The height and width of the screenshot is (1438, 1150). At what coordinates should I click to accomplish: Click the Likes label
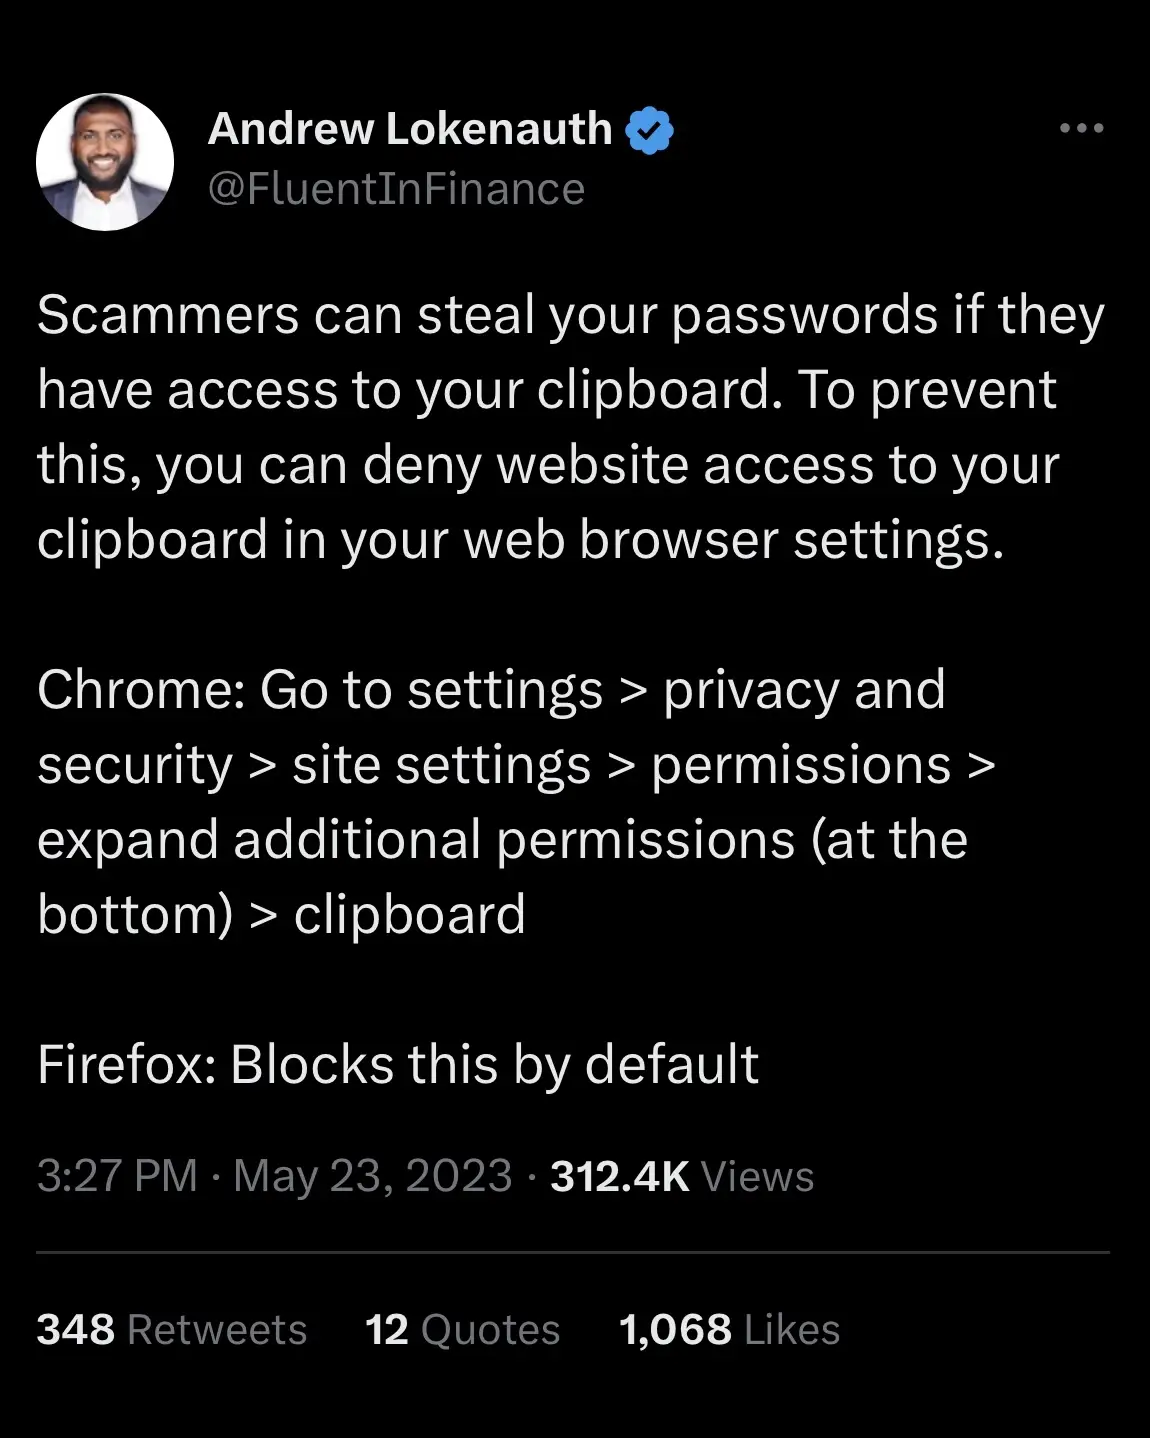tap(792, 1330)
